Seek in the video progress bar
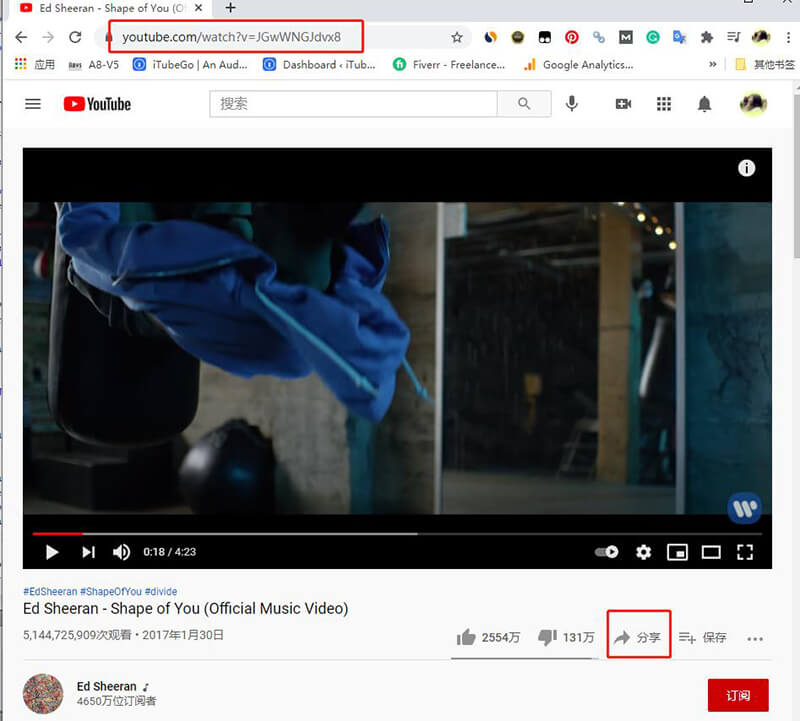Image resolution: width=800 pixels, height=721 pixels. (x=397, y=534)
